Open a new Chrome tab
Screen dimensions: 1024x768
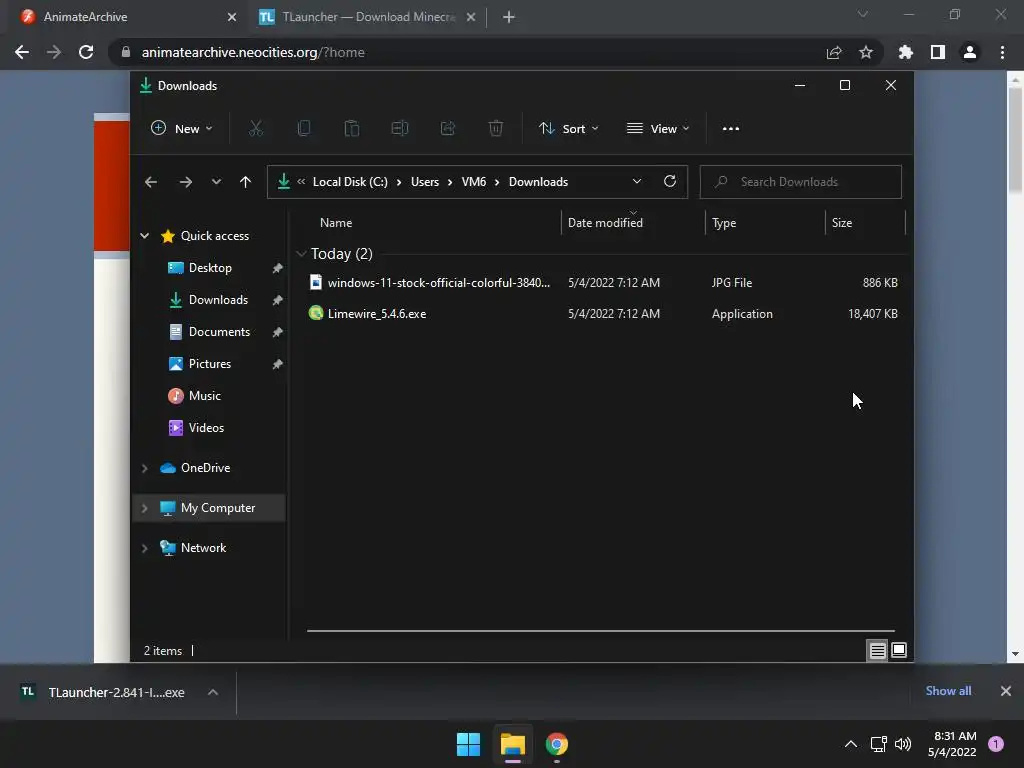click(509, 17)
